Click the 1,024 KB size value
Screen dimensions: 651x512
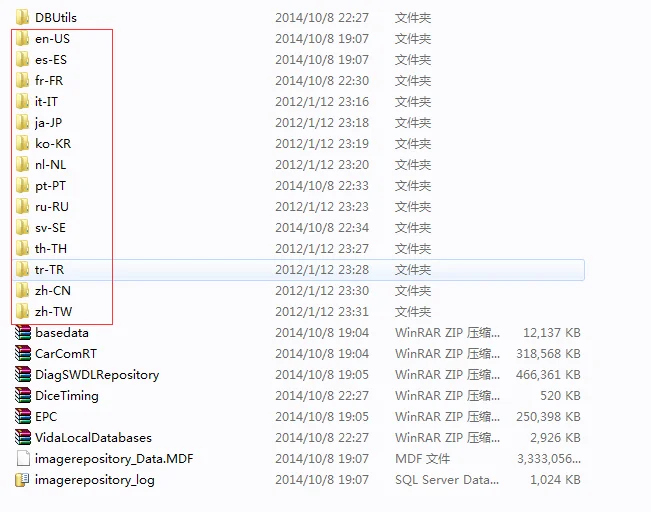click(x=556, y=479)
